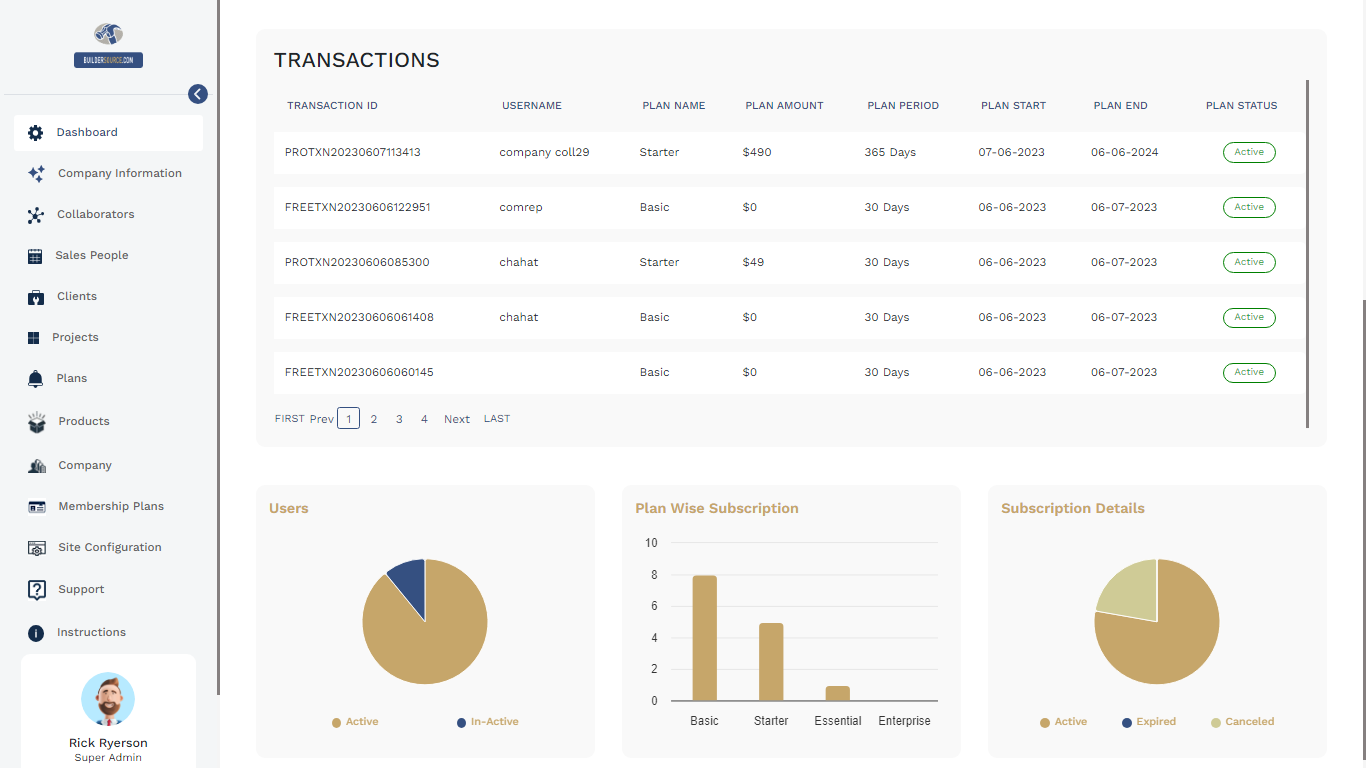The height and width of the screenshot is (768, 1366).
Task: Click the Clients briefcase icon
Action: 36,297
